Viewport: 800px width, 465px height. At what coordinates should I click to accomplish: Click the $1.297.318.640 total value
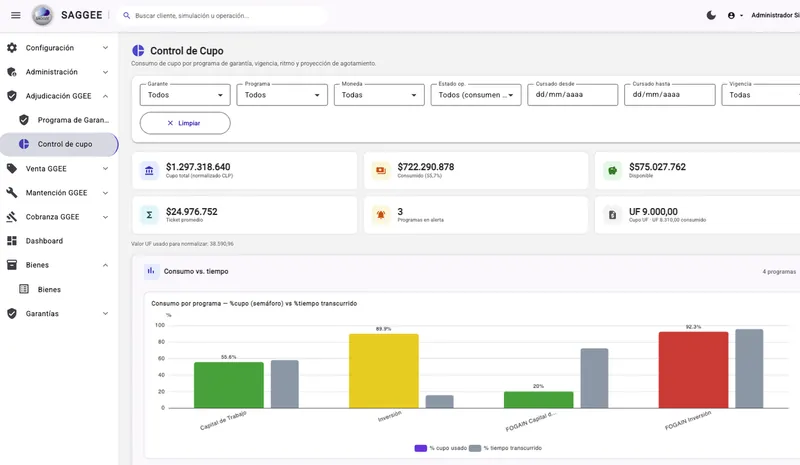pyautogui.click(x=198, y=167)
